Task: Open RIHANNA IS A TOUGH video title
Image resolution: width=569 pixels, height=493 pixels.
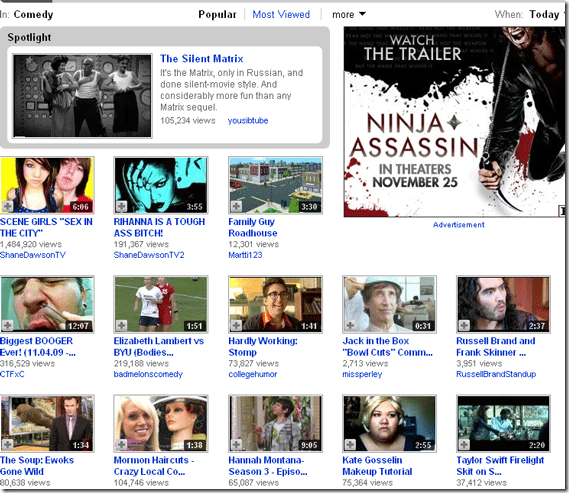Action: pos(159,227)
